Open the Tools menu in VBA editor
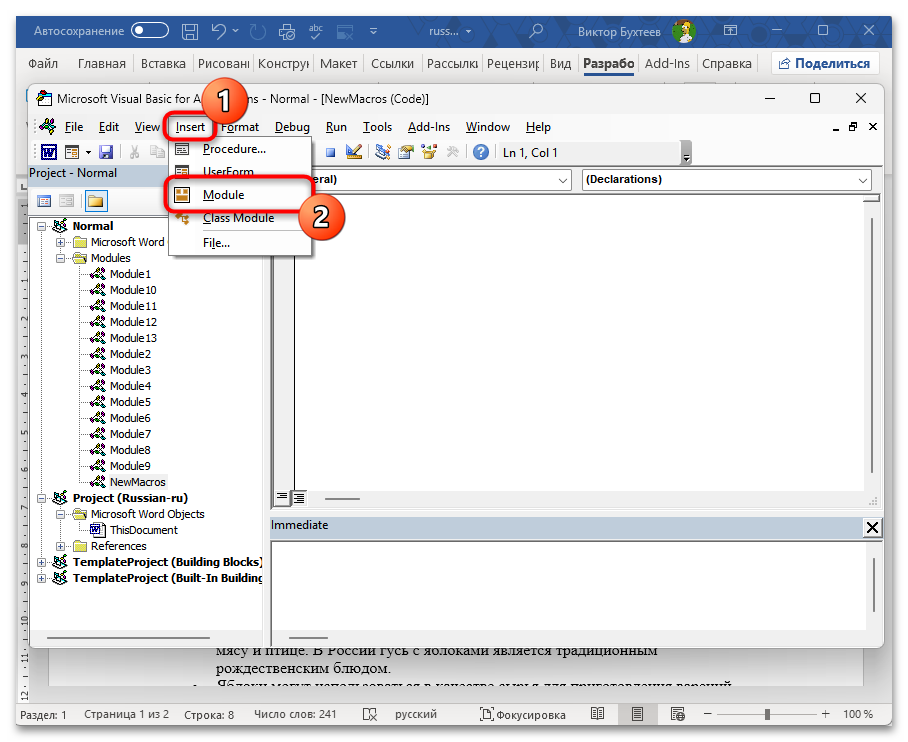The width and height of the screenshot is (908, 742). [x=377, y=127]
